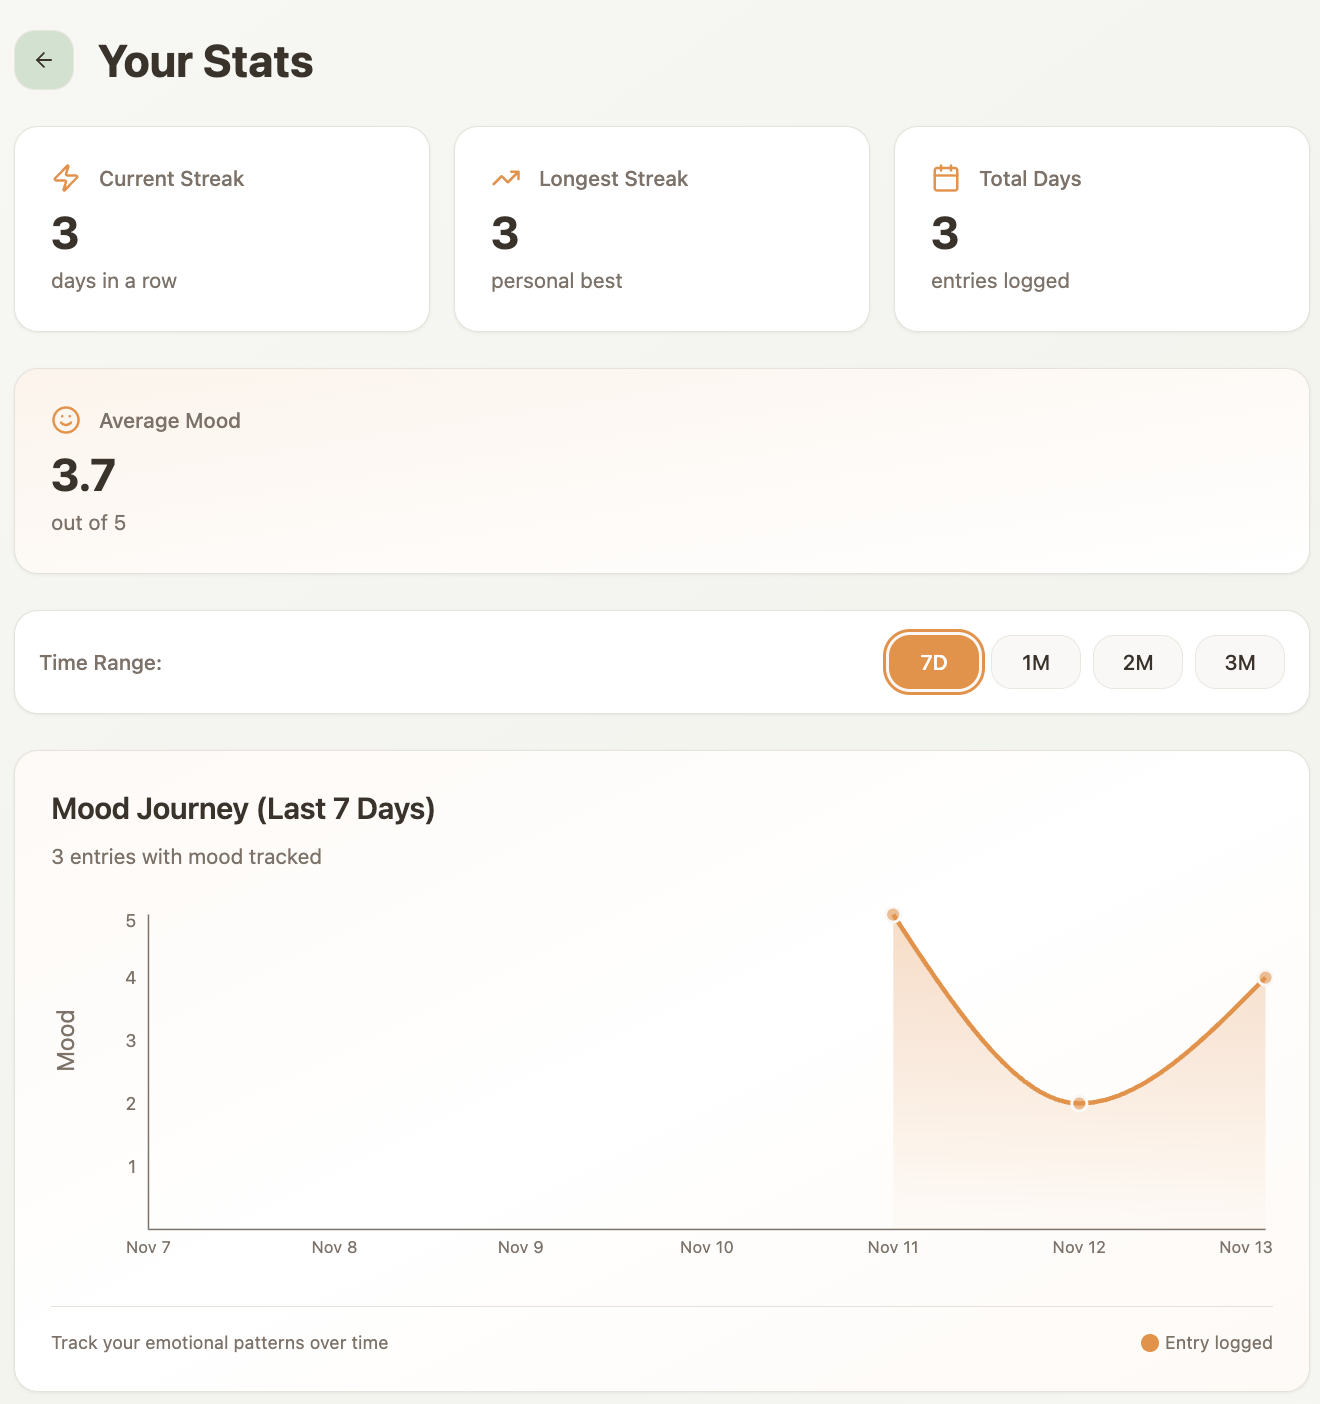Click the calendar Total Days icon
The height and width of the screenshot is (1404, 1320).
tap(946, 178)
